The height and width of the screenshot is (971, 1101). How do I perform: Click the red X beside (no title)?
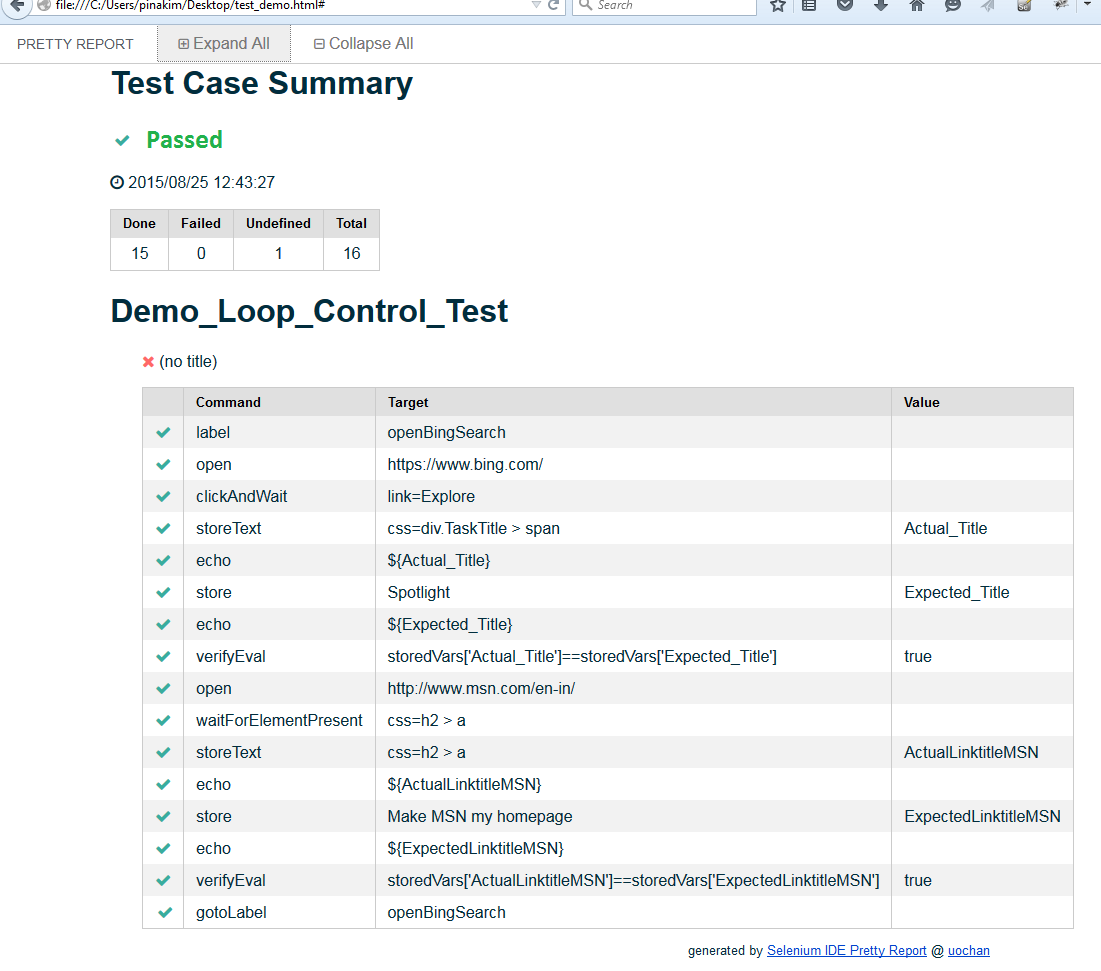pyautogui.click(x=148, y=362)
